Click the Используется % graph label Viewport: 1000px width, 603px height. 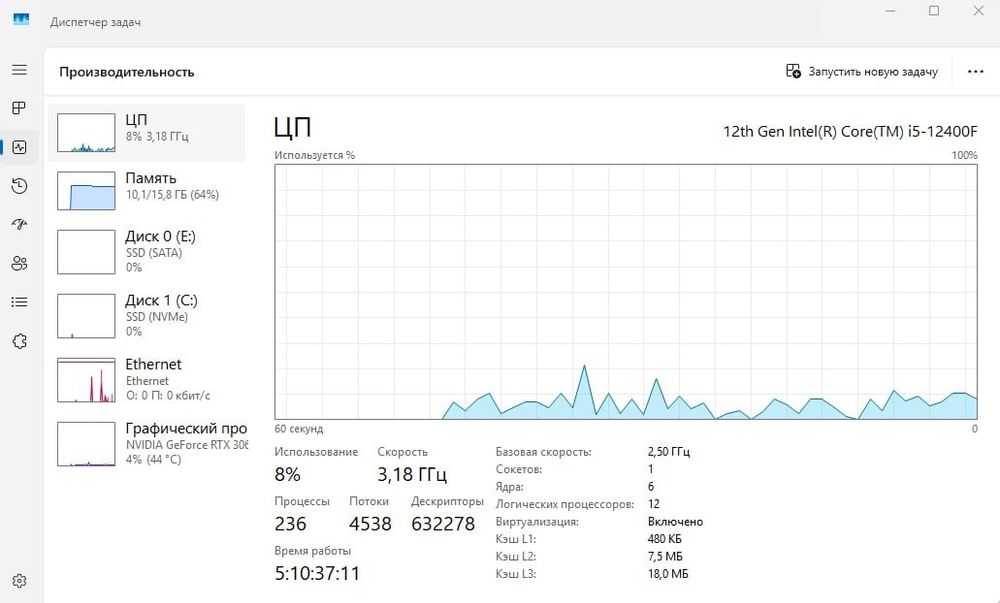(x=315, y=156)
